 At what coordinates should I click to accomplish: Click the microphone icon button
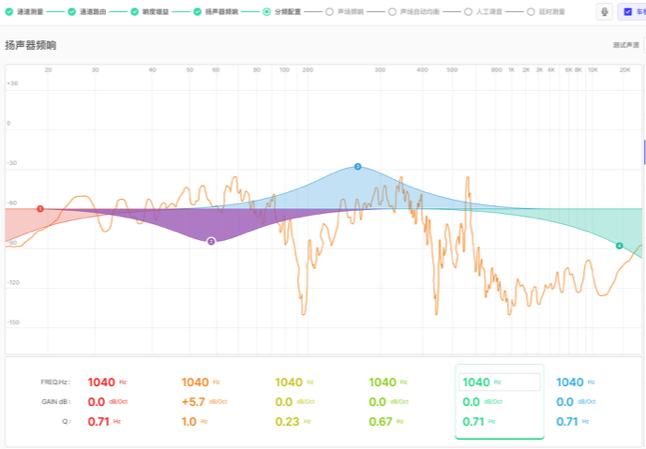pos(605,11)
